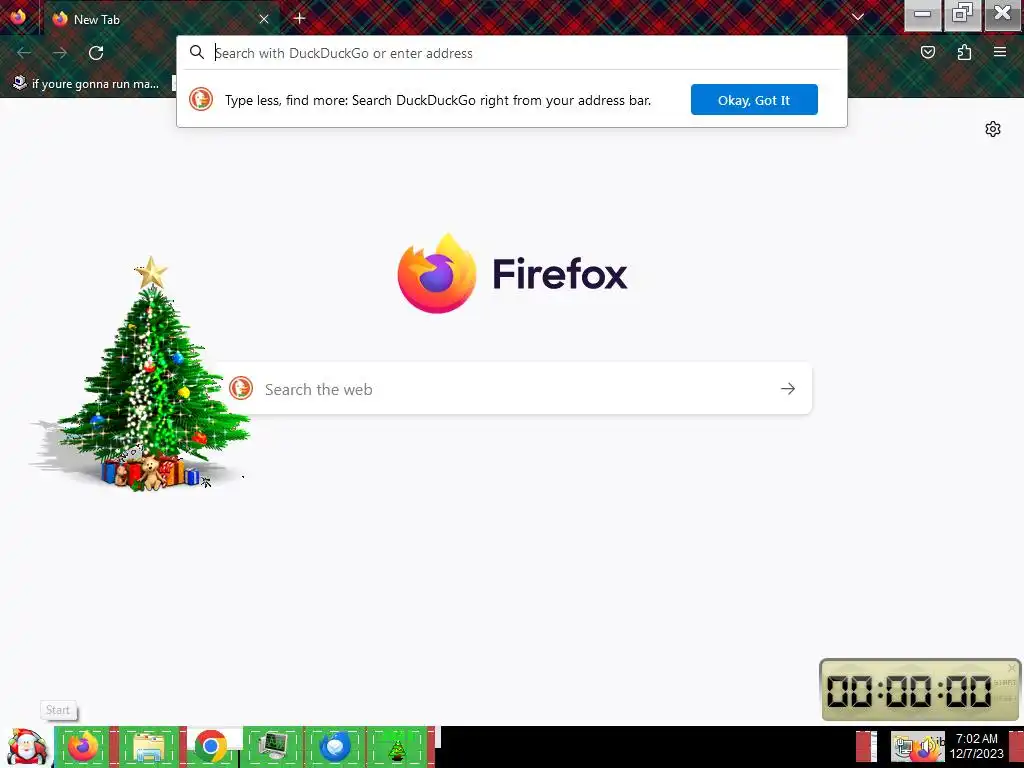Click the taskbar clock showing 7:02 AM
Image resolution: width=1024 pixels, height=768 pixels.
(976, 746)
